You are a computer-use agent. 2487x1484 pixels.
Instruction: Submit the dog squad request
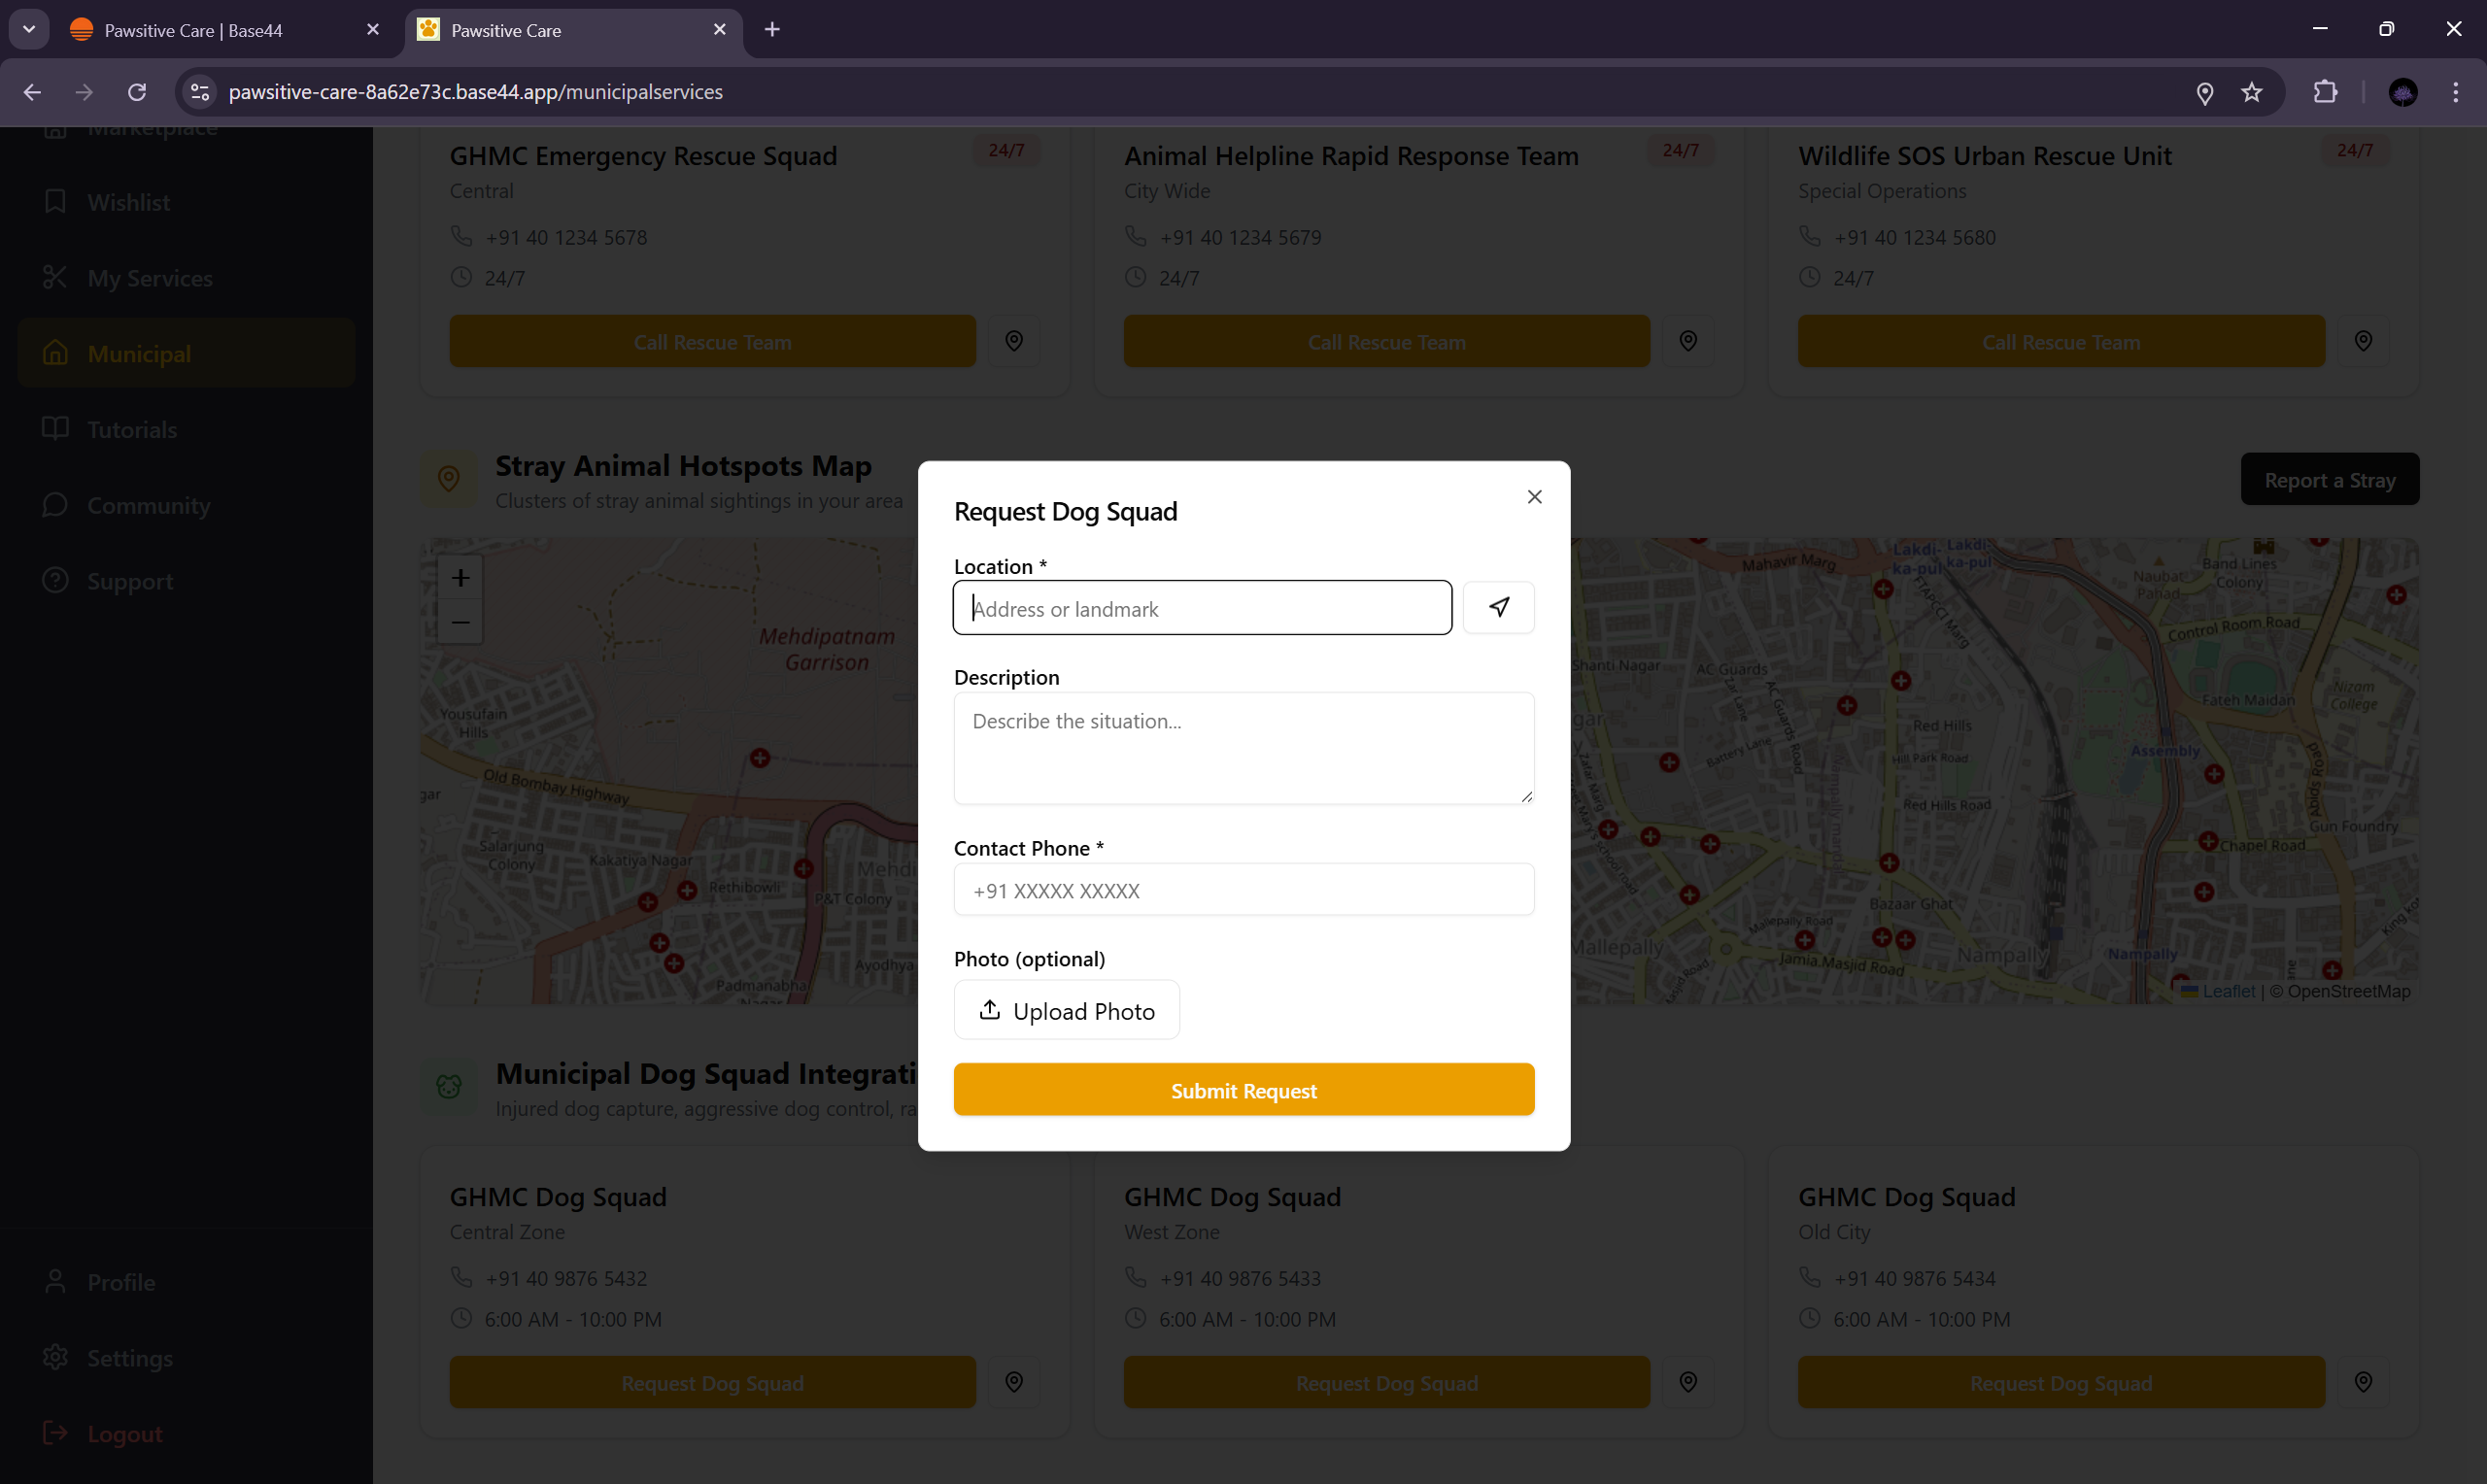click(1243, 1090)
